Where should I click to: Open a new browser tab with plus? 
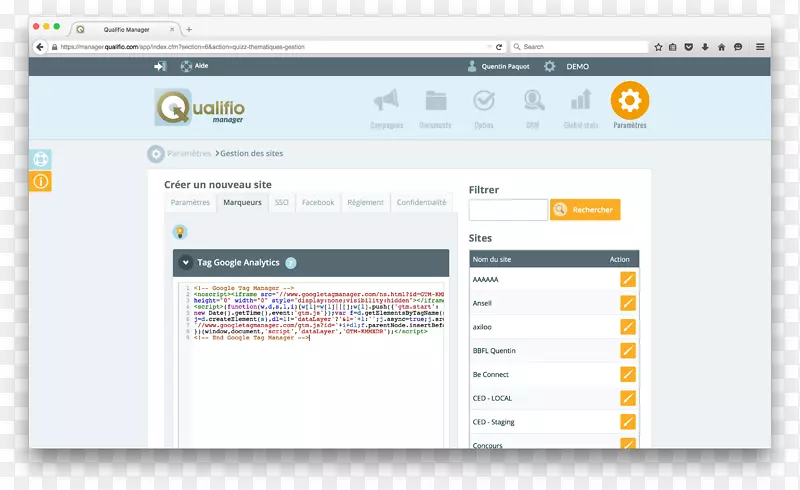189,30
